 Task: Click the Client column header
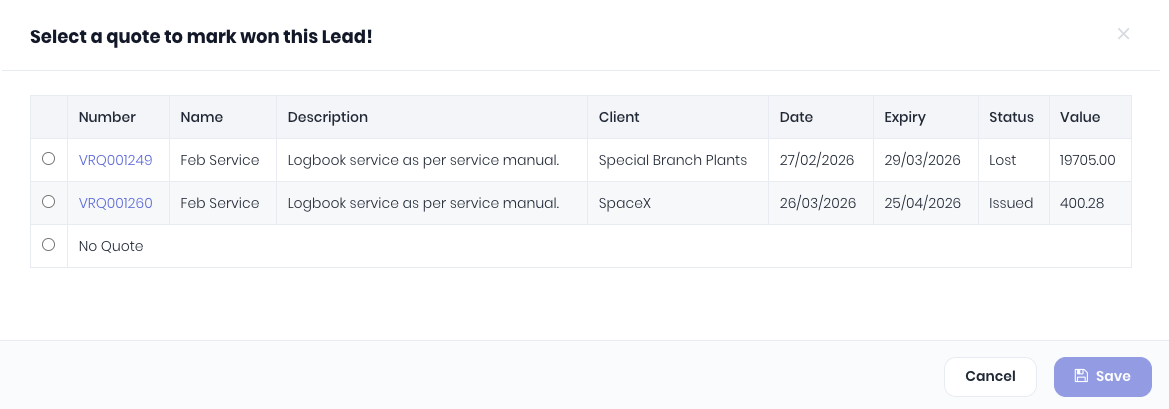point(619,117)
